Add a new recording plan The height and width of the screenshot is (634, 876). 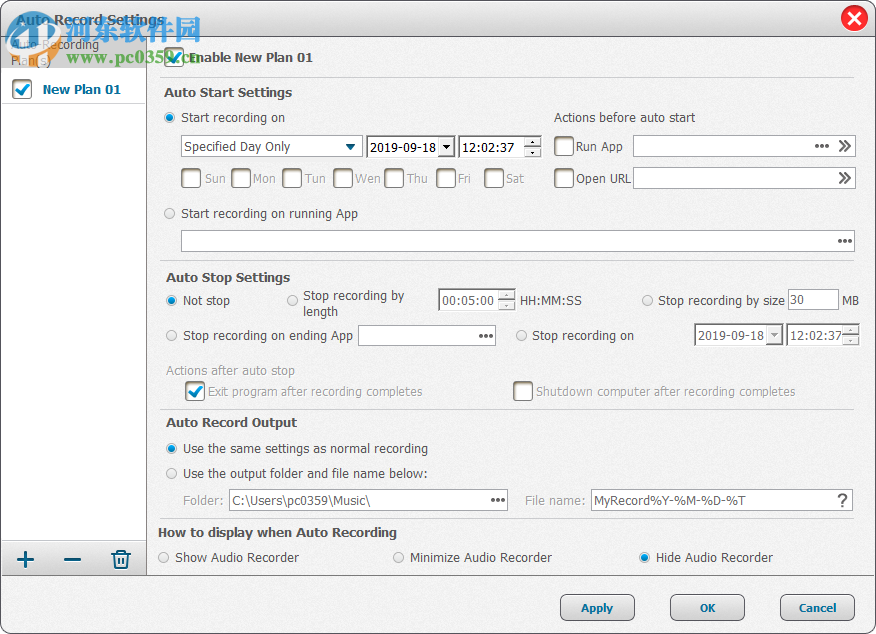pos(24,559)
